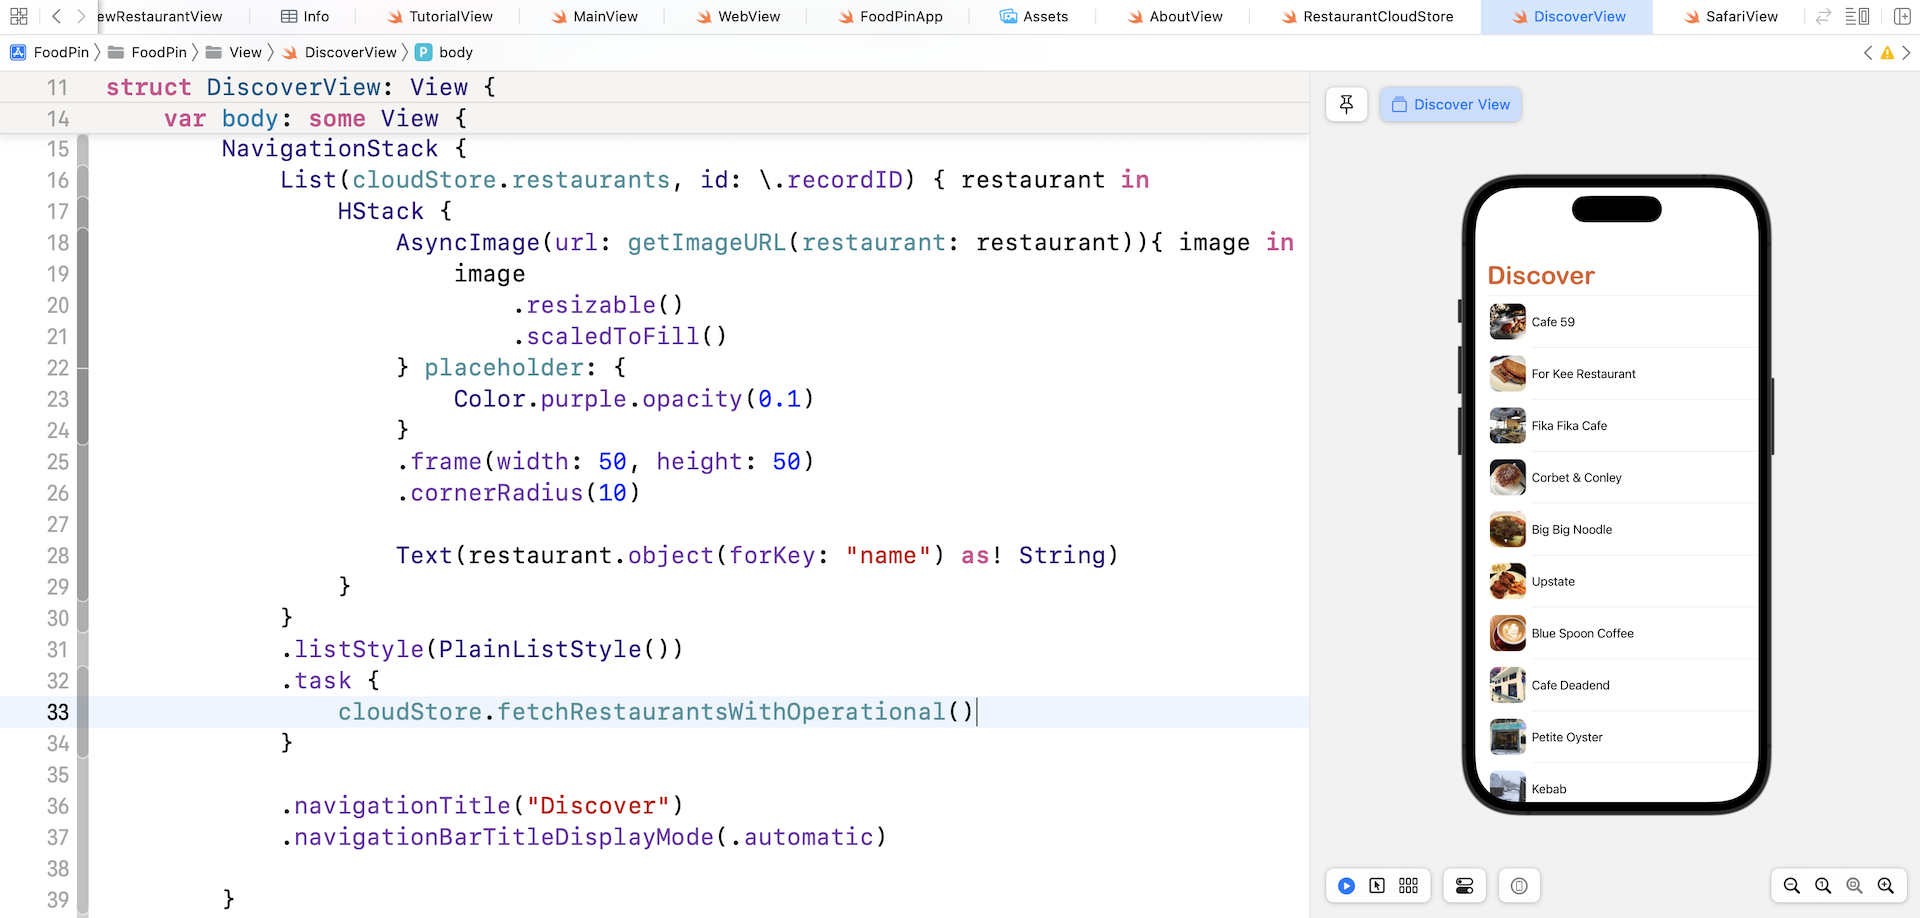Click the warning triangle indicator
Screen dimensions: 1920x918
point(1887,52)
